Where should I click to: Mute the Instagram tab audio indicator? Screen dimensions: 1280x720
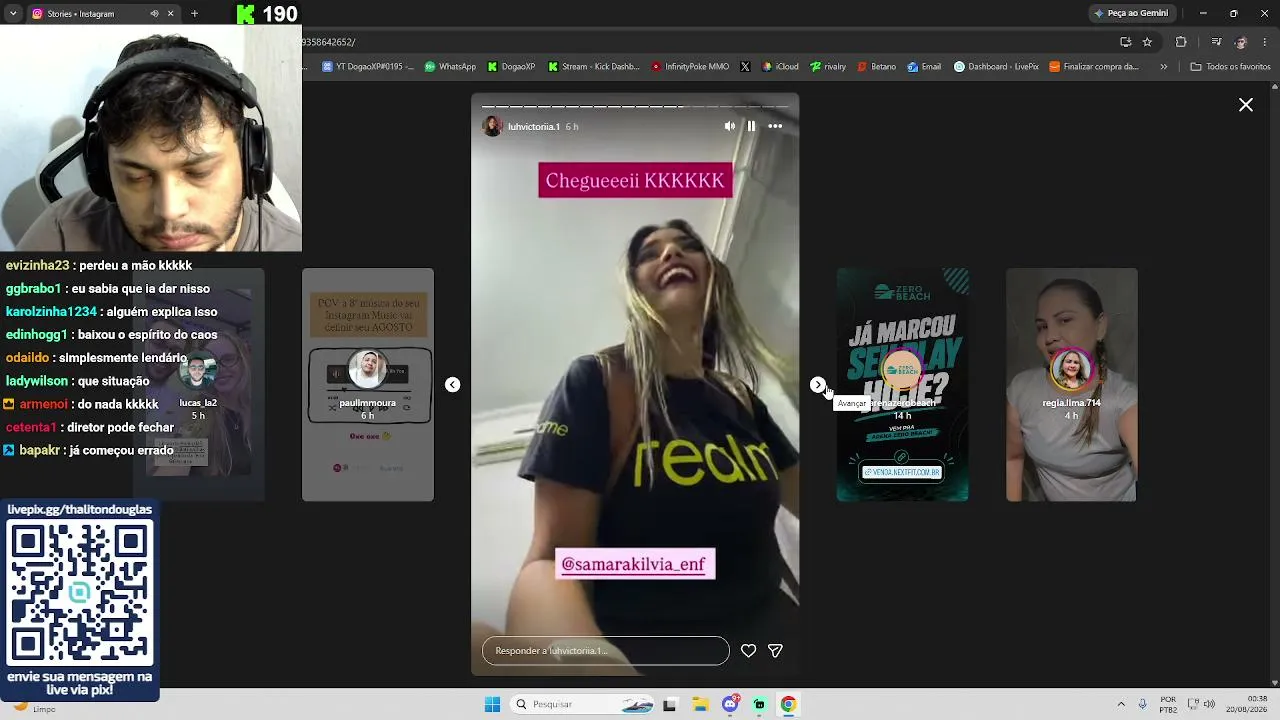pyautogui.click(x=154, y=14)
